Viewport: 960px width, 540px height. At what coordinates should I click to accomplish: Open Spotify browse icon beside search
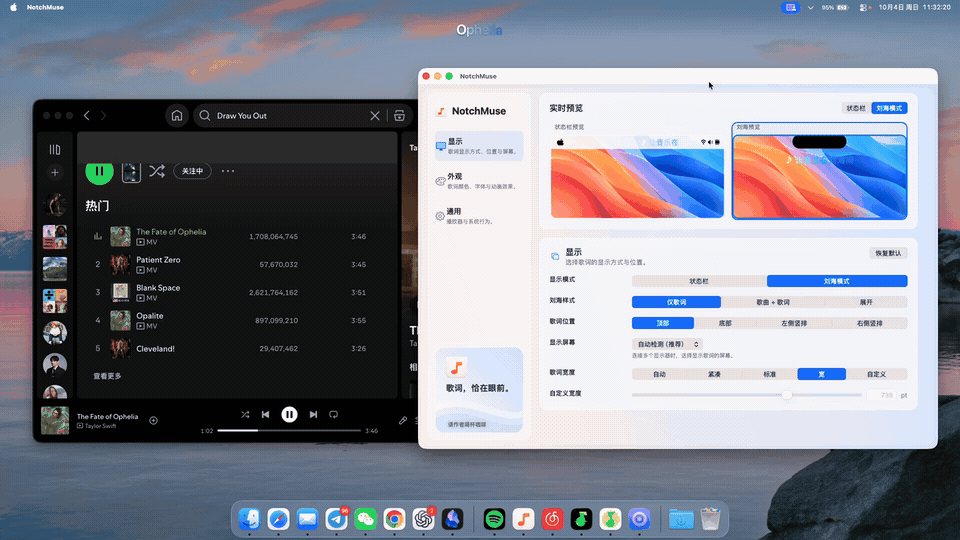[399, 115]
